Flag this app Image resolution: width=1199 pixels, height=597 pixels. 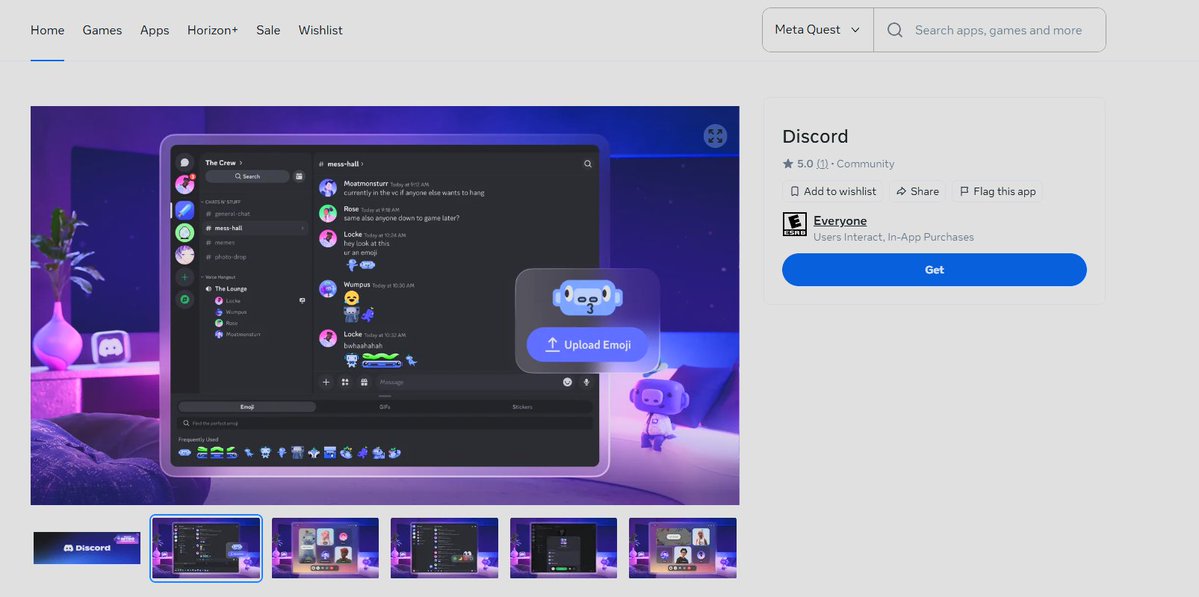click(997, 191)
